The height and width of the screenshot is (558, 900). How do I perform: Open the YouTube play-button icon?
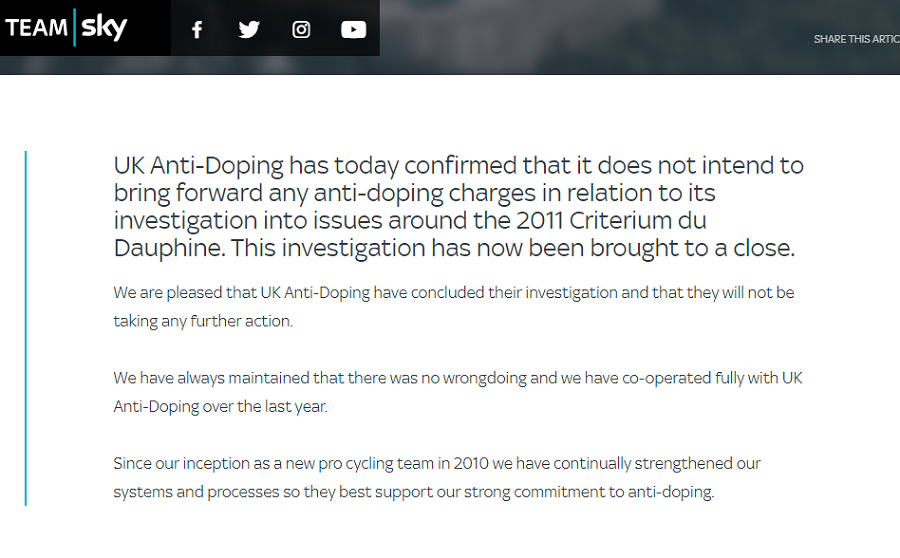354,29
